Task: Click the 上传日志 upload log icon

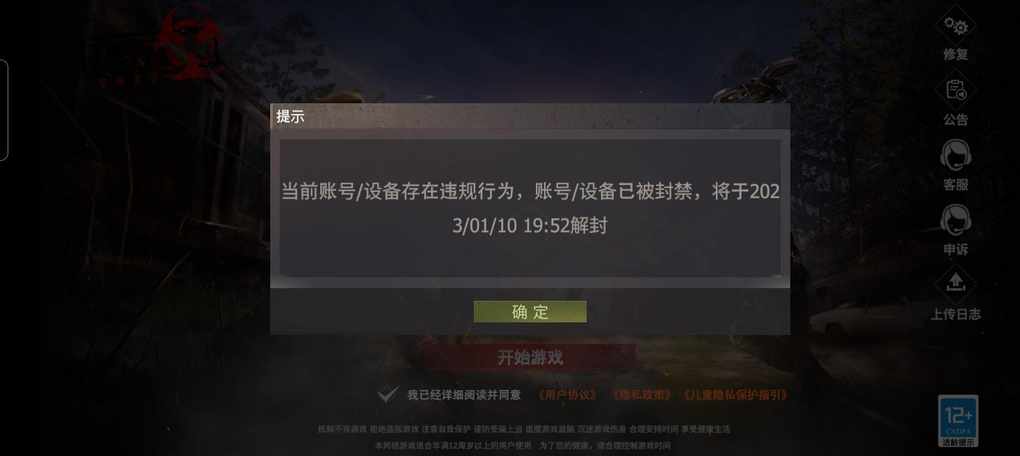Action: pos(956,286)
